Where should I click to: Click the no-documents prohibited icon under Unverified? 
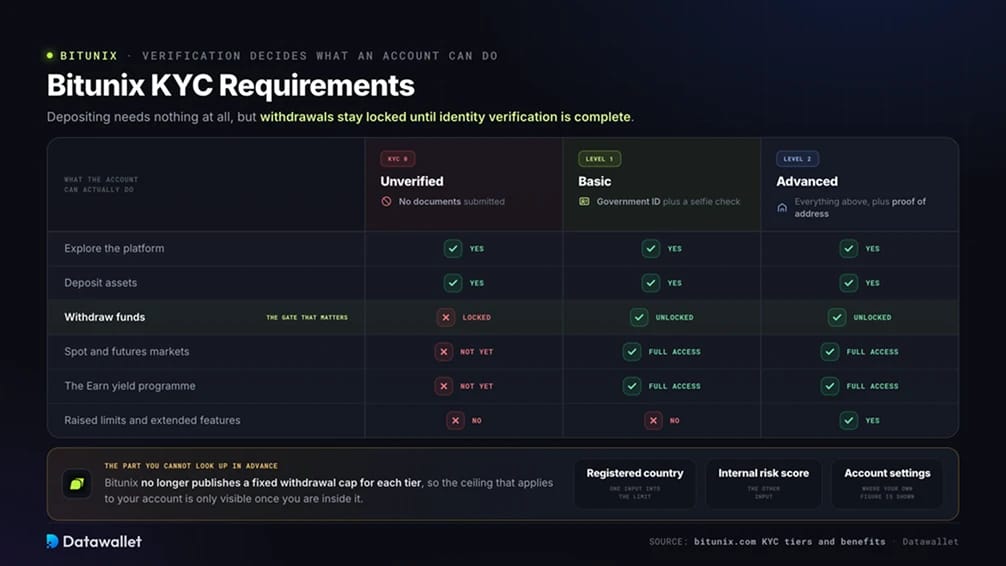(386, 202)
